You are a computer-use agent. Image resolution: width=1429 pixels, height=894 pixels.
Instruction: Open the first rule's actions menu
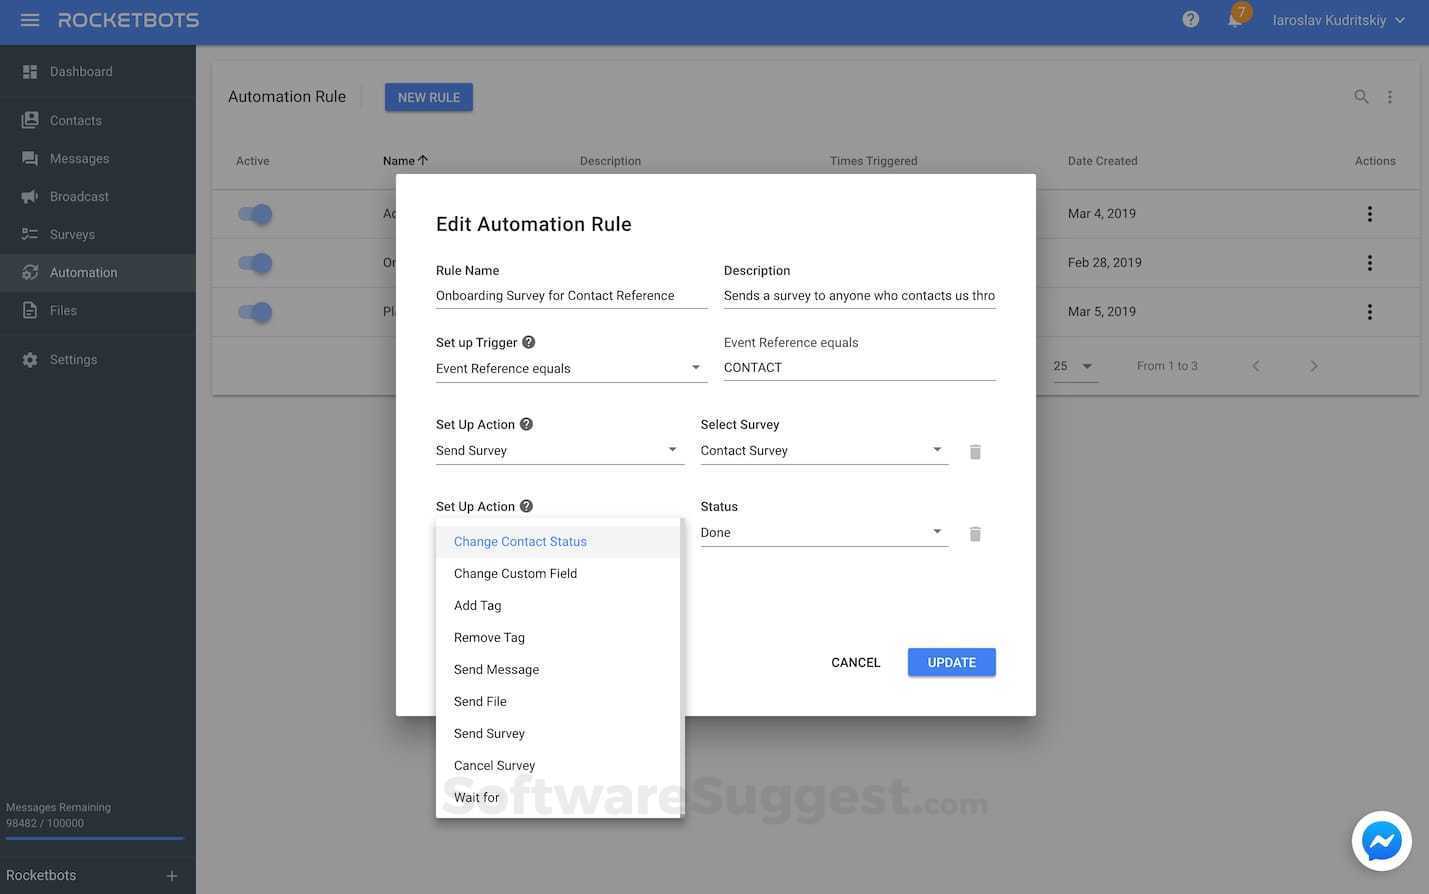[1368, 213]
